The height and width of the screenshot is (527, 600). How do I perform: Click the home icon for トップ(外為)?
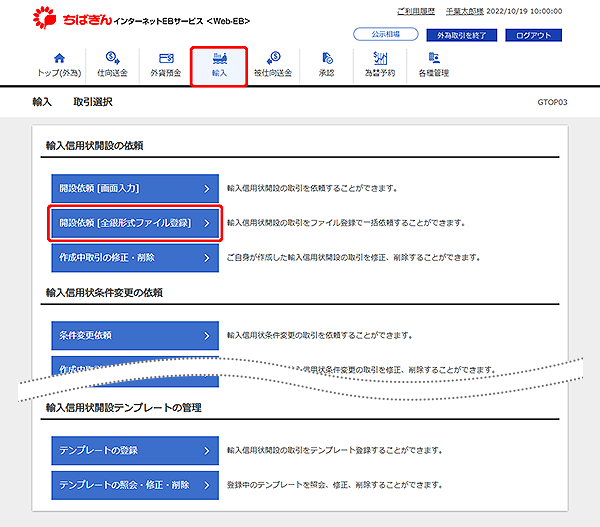pos(59,58)
